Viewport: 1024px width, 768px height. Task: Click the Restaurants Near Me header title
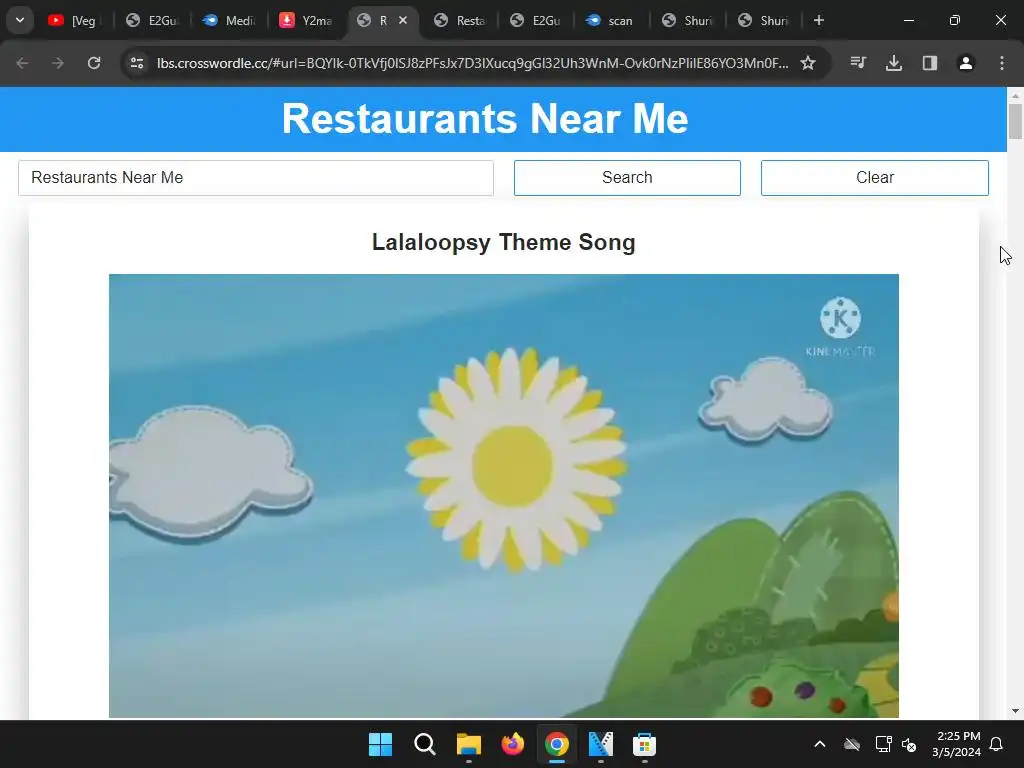485,119
